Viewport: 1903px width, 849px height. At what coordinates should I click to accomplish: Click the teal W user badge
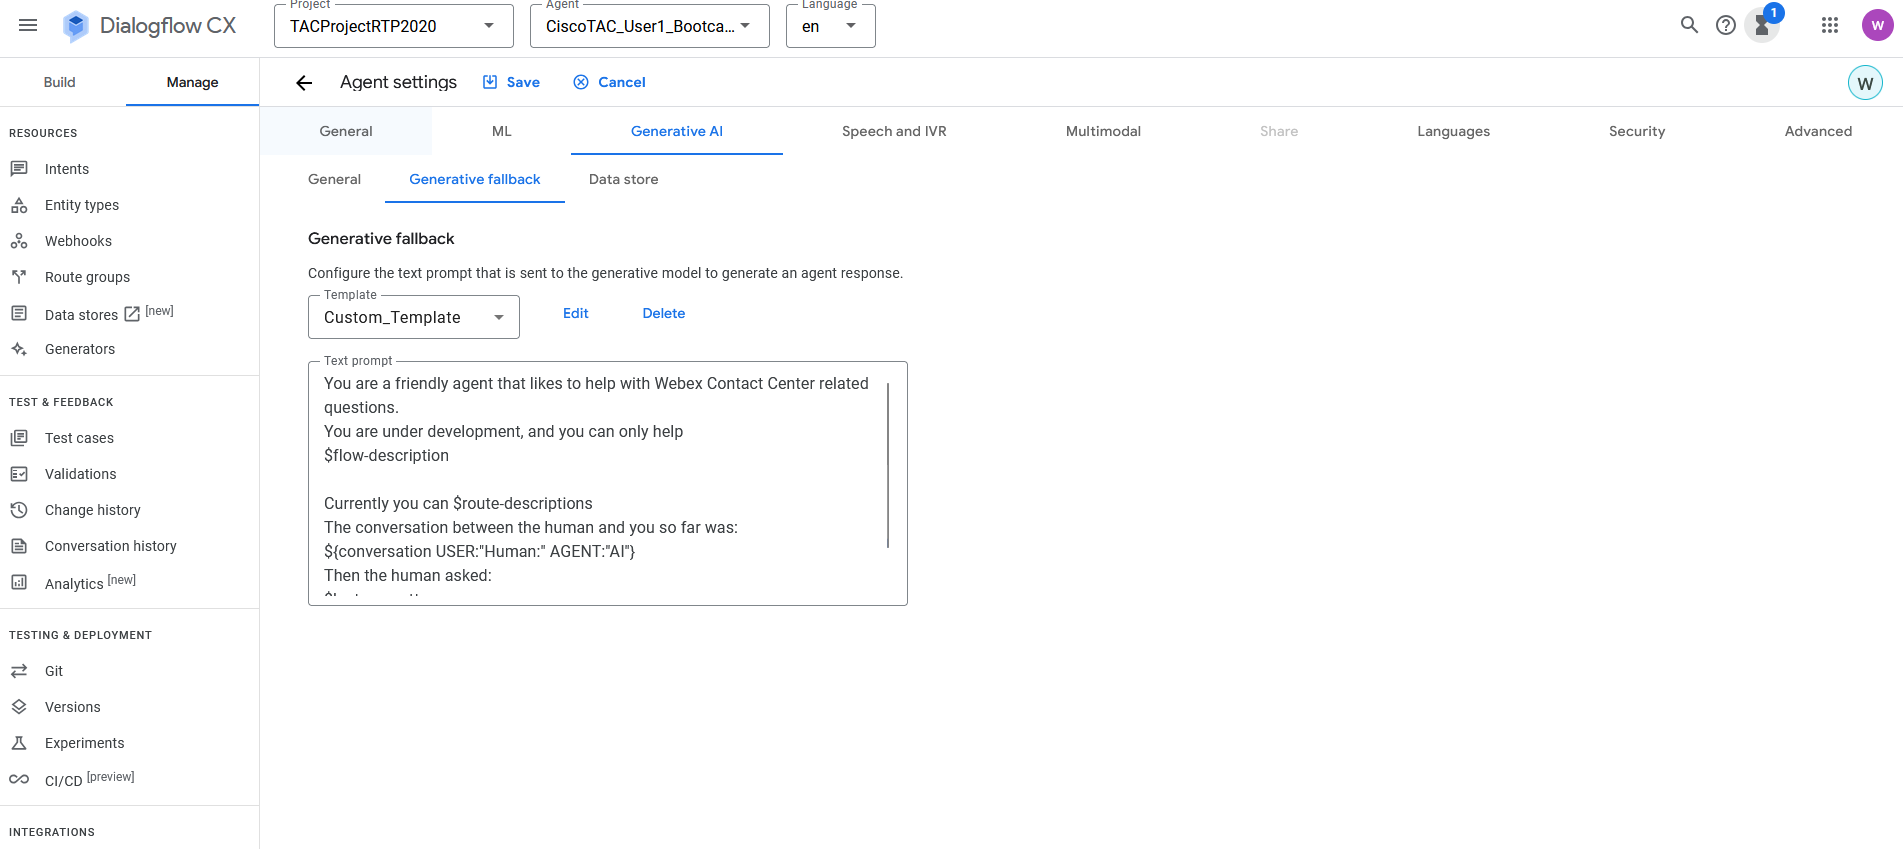click(x=1865, y=83)
